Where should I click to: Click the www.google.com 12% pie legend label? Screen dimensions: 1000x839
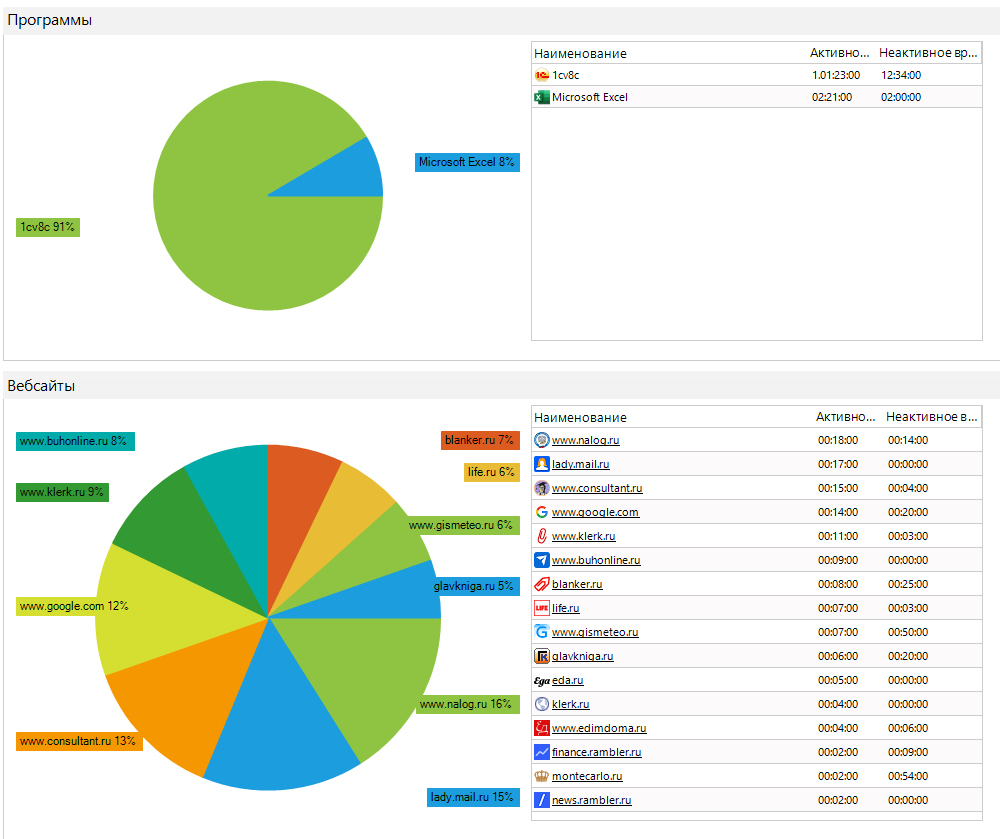pyautogui.click(x=74, y=606)
